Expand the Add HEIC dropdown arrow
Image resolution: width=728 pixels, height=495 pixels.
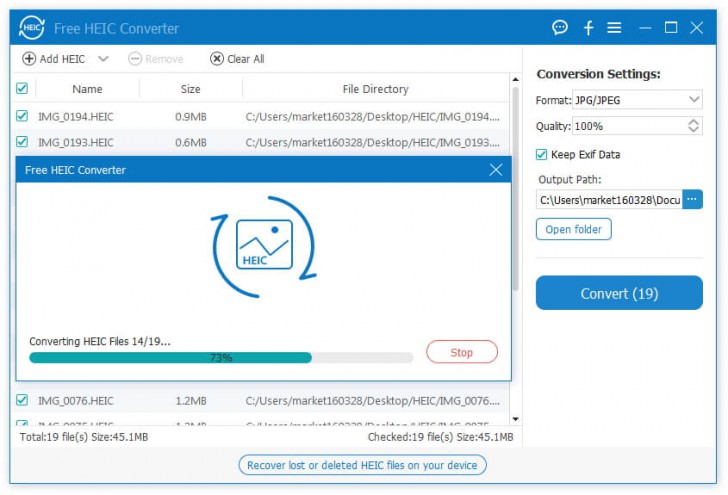coord(103,59)
